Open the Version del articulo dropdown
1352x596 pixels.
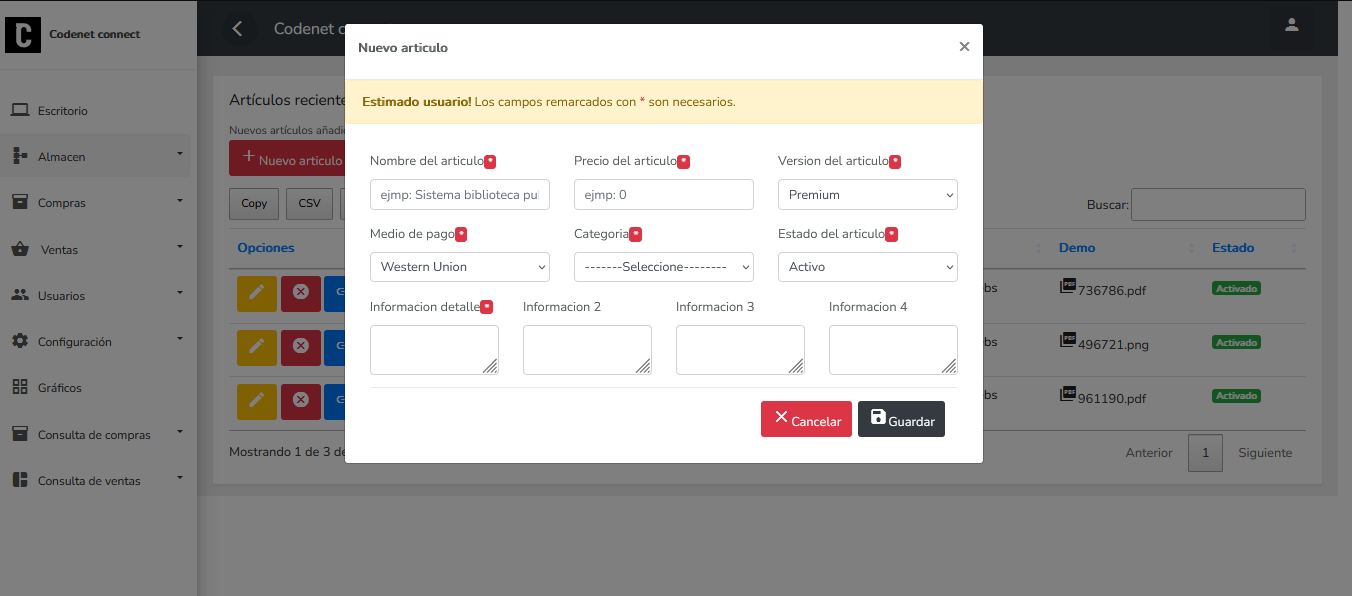(867, 195)
